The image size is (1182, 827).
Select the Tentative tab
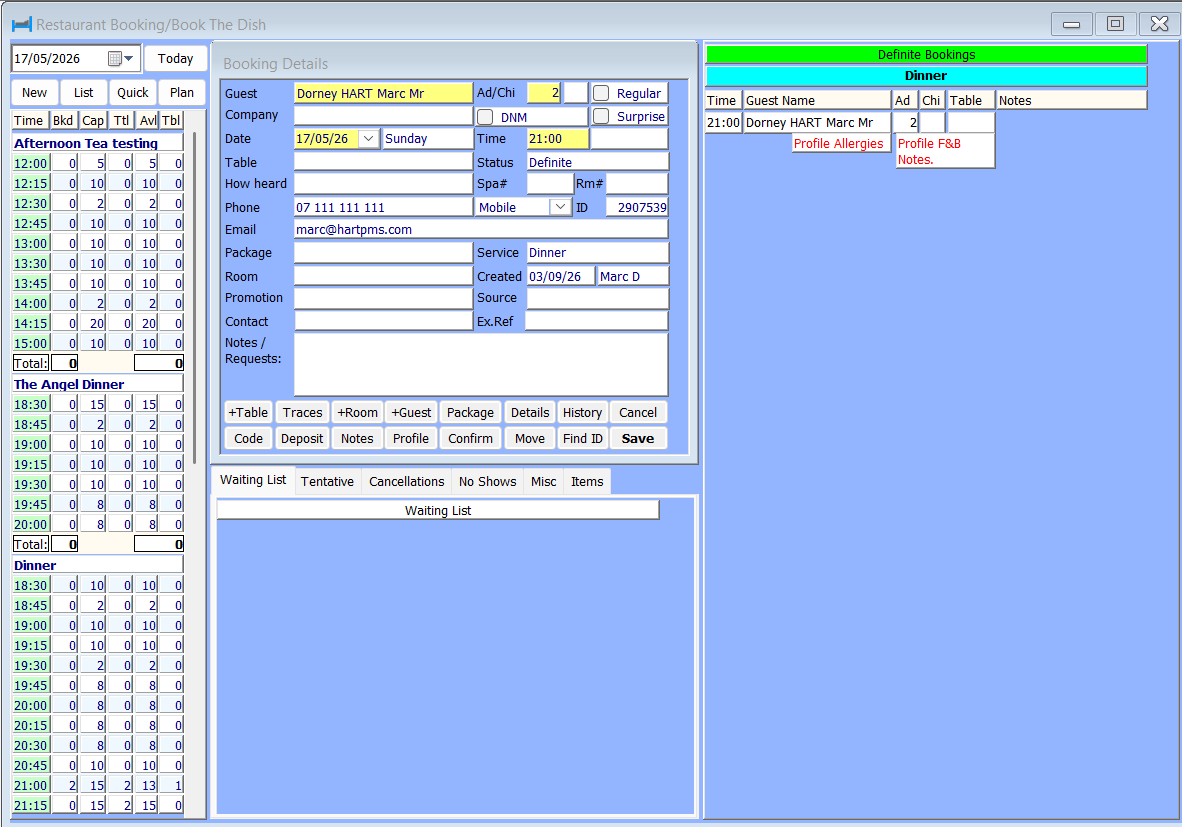point(327,482)
